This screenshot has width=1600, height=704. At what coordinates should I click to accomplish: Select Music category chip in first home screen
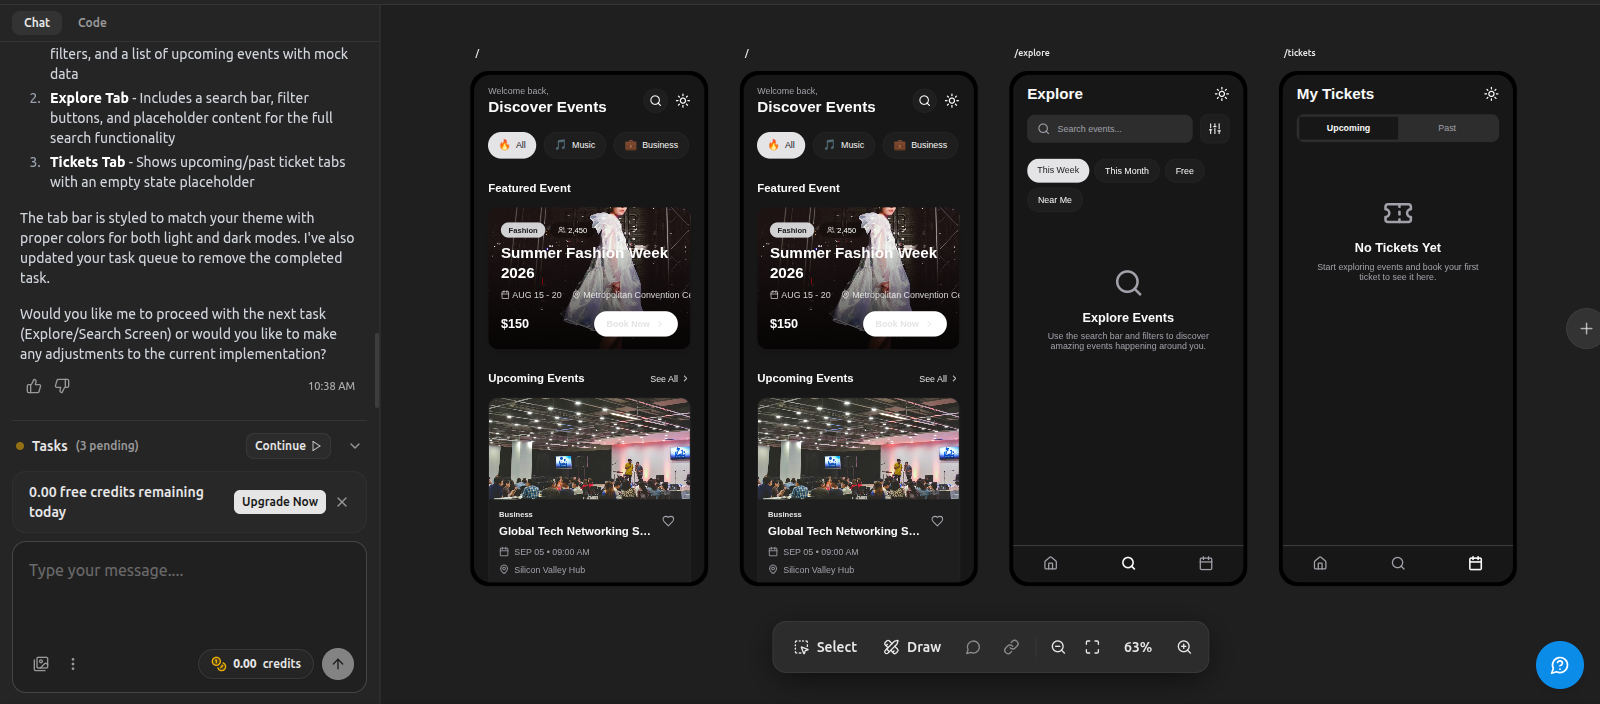click(x=575, y=145)
